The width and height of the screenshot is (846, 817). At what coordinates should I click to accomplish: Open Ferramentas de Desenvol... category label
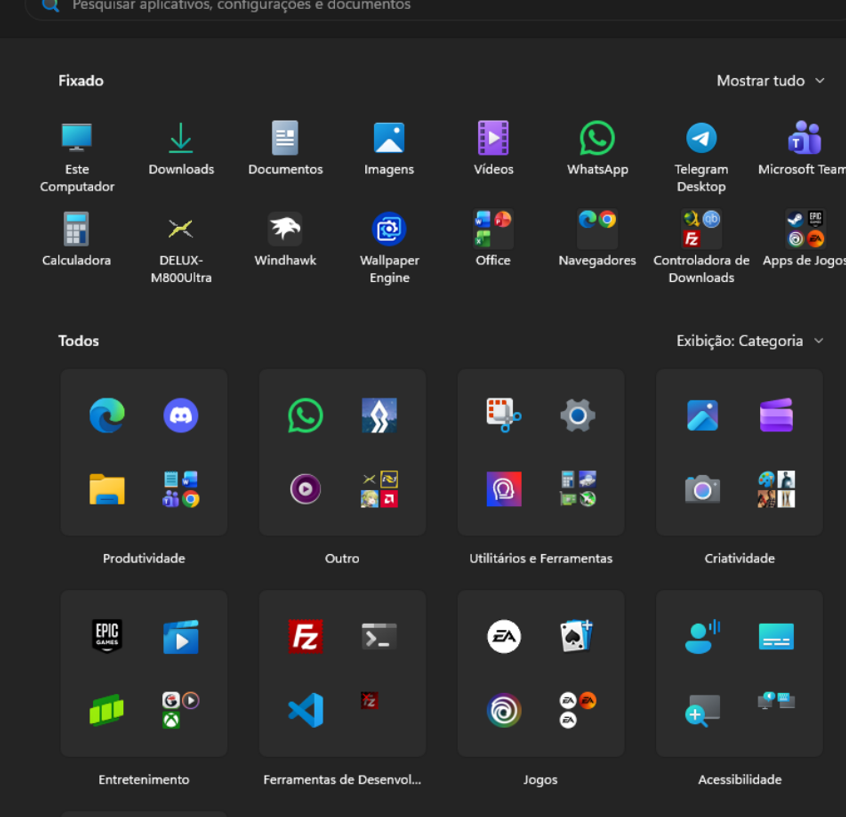point(342,779)
